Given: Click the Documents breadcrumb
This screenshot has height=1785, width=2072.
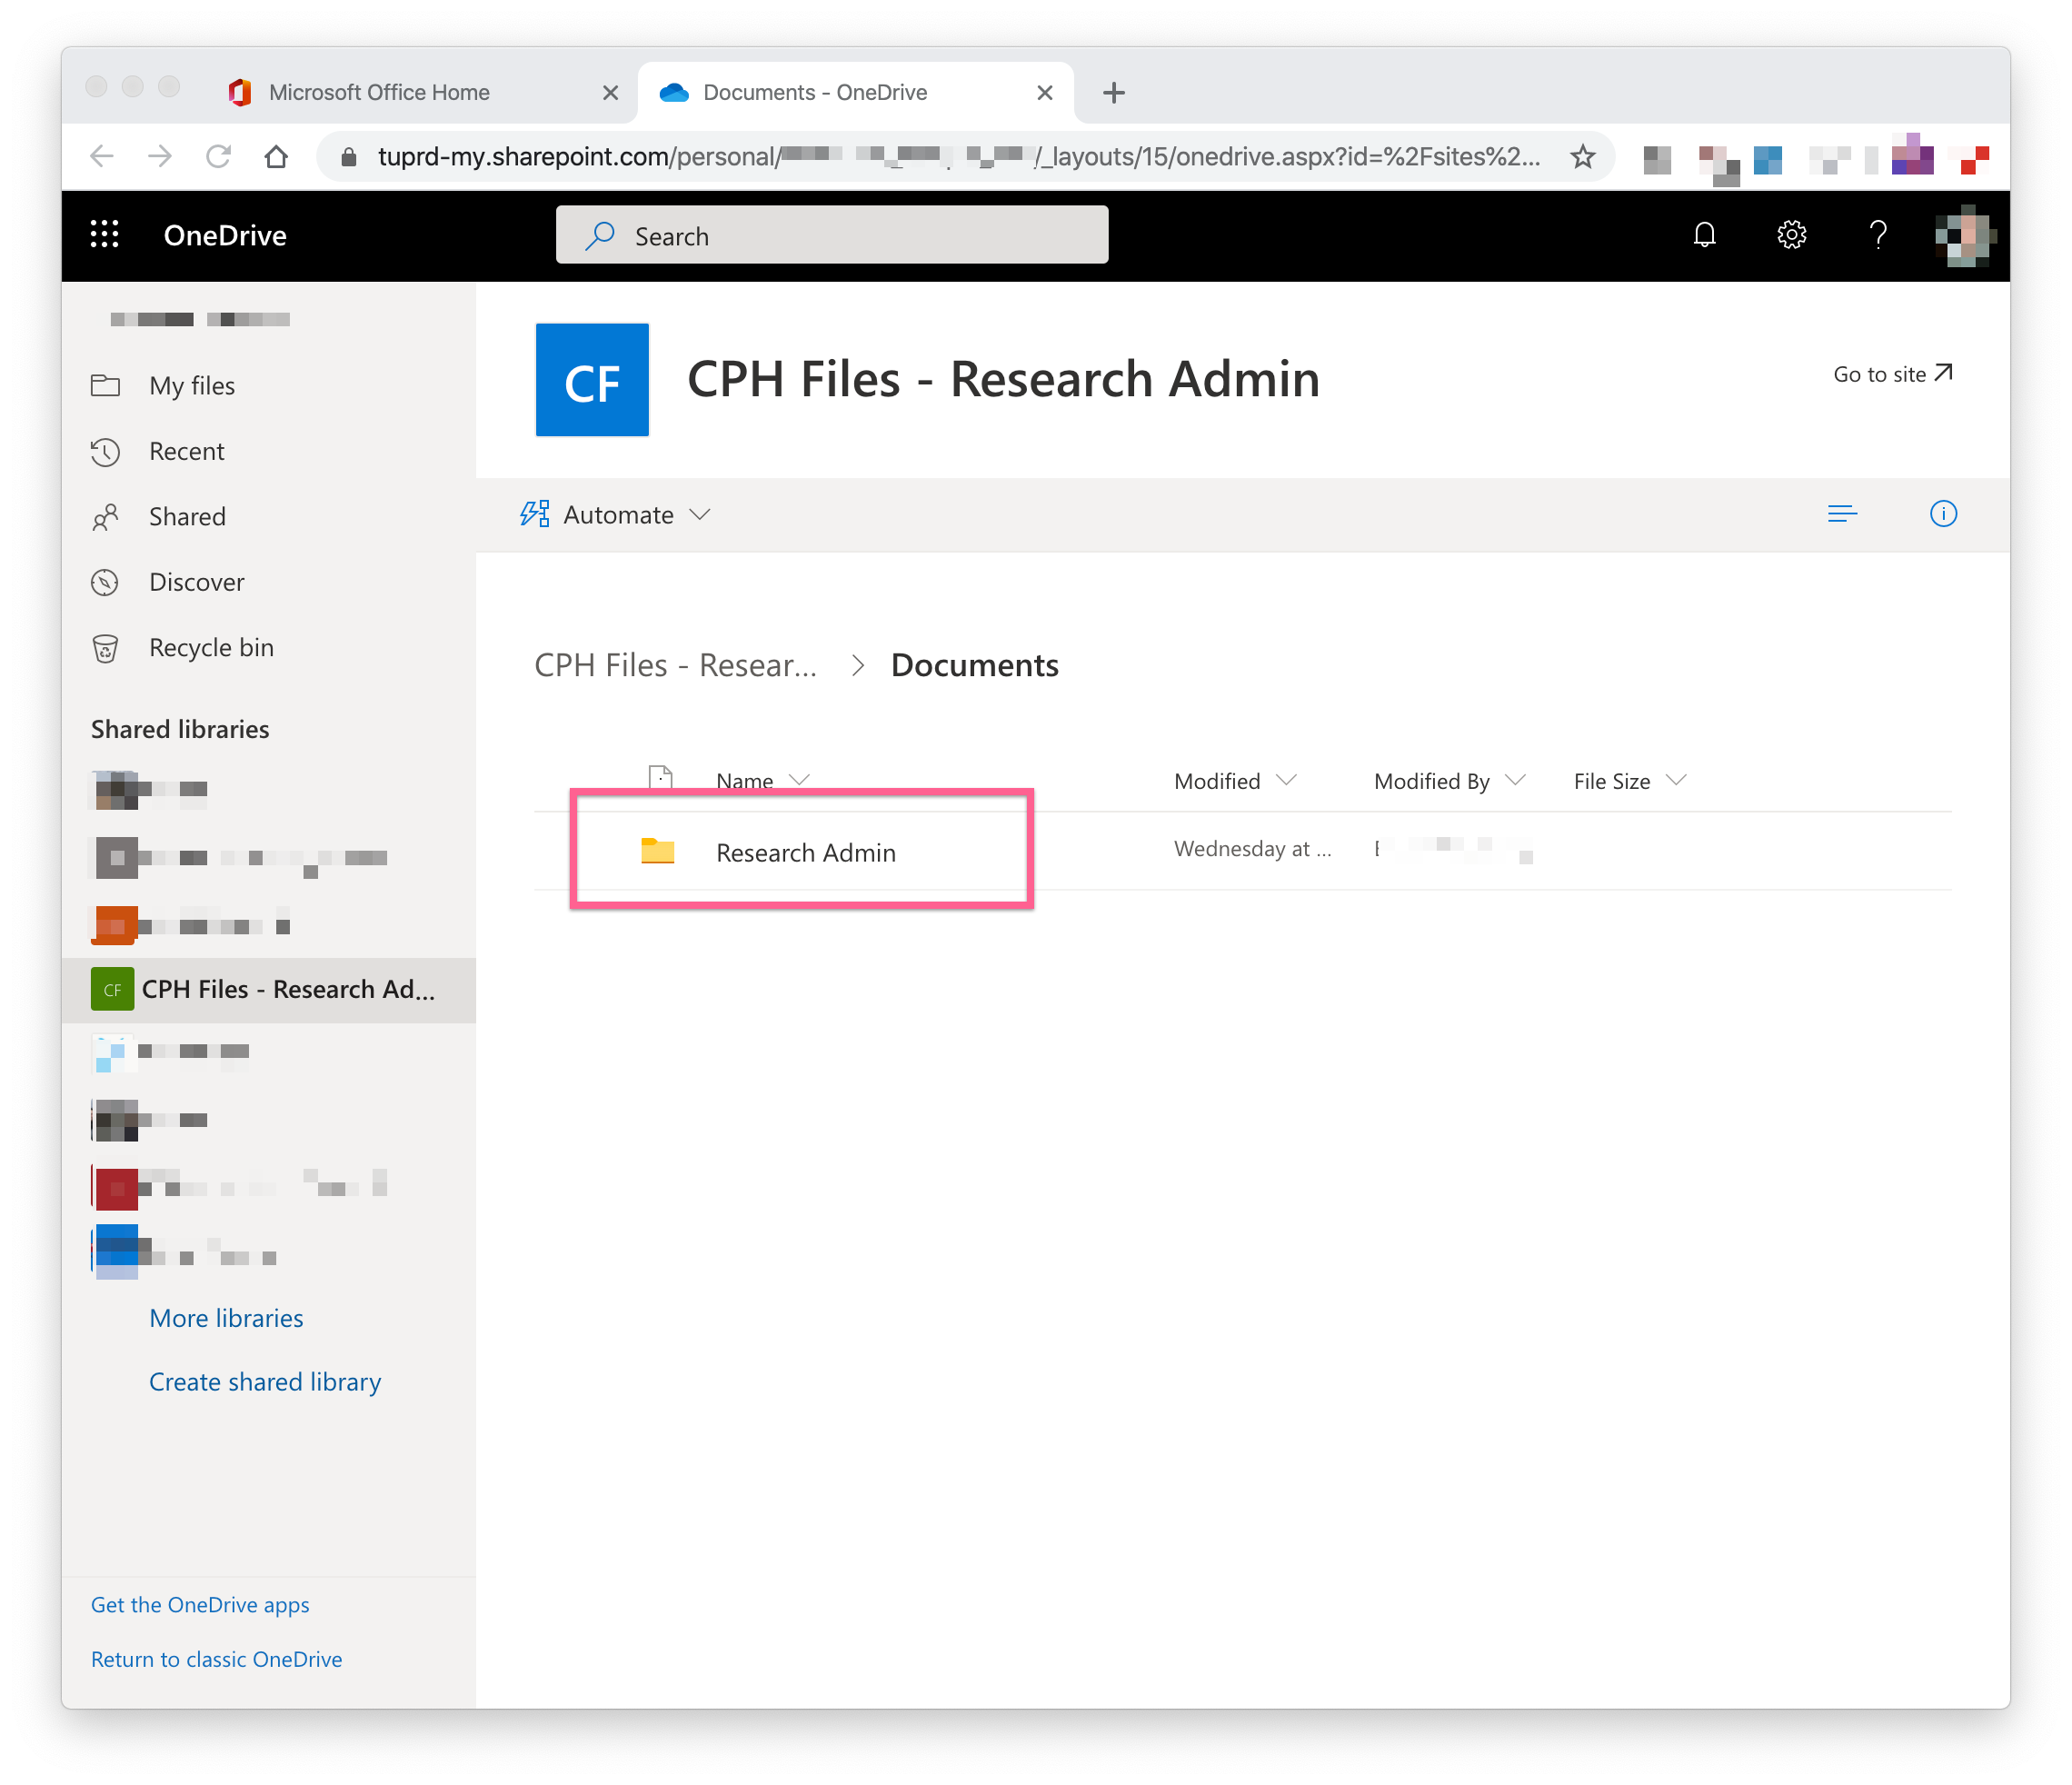Looking at the screenshot, I should (x=974, y=666).
